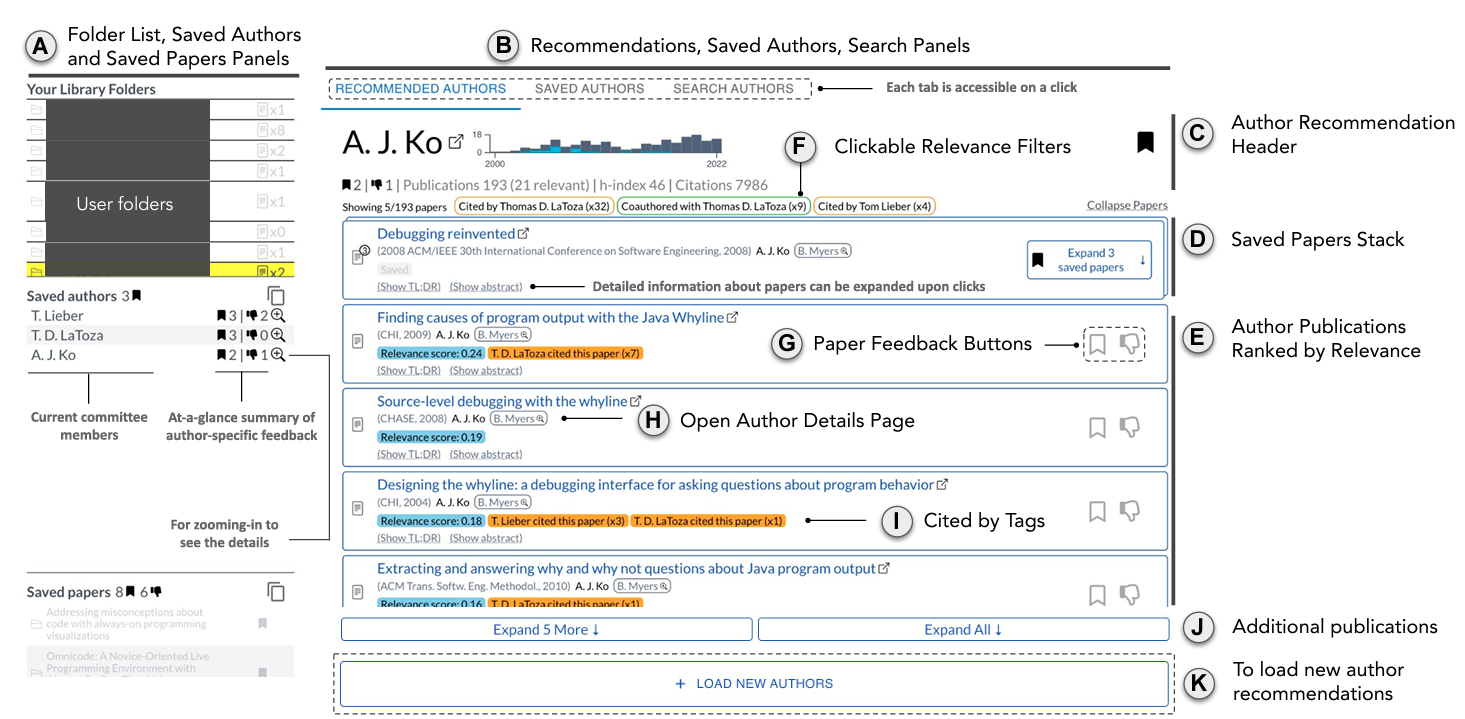This screenshot has width=1465, height=719.
Task: Open B. Myers author tag on Debugging reinvented
Action: [x=822, y=251]
